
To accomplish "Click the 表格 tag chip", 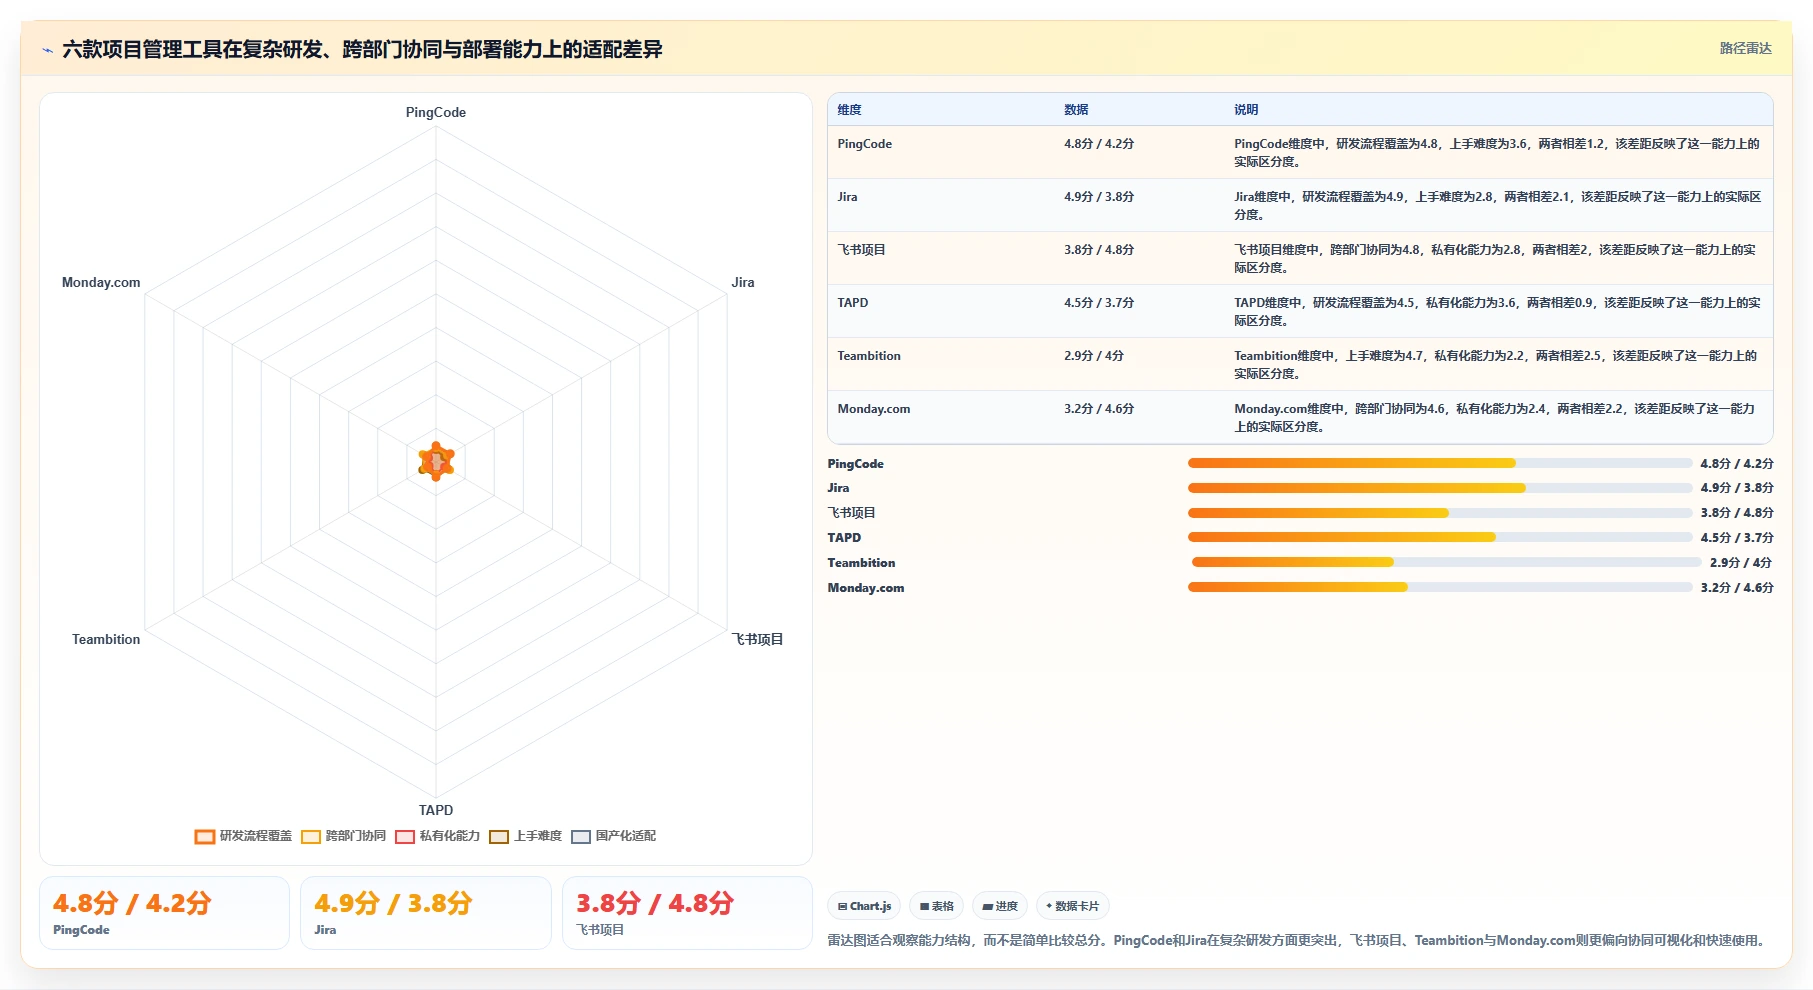I will (937, 906).
